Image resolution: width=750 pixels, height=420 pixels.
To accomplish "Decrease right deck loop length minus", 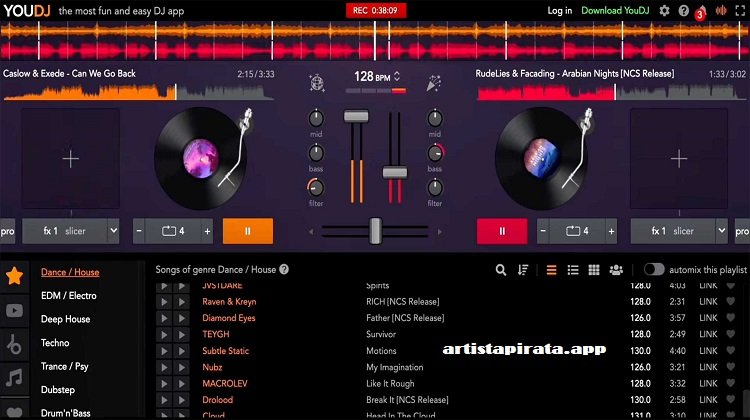I will 543,231.
